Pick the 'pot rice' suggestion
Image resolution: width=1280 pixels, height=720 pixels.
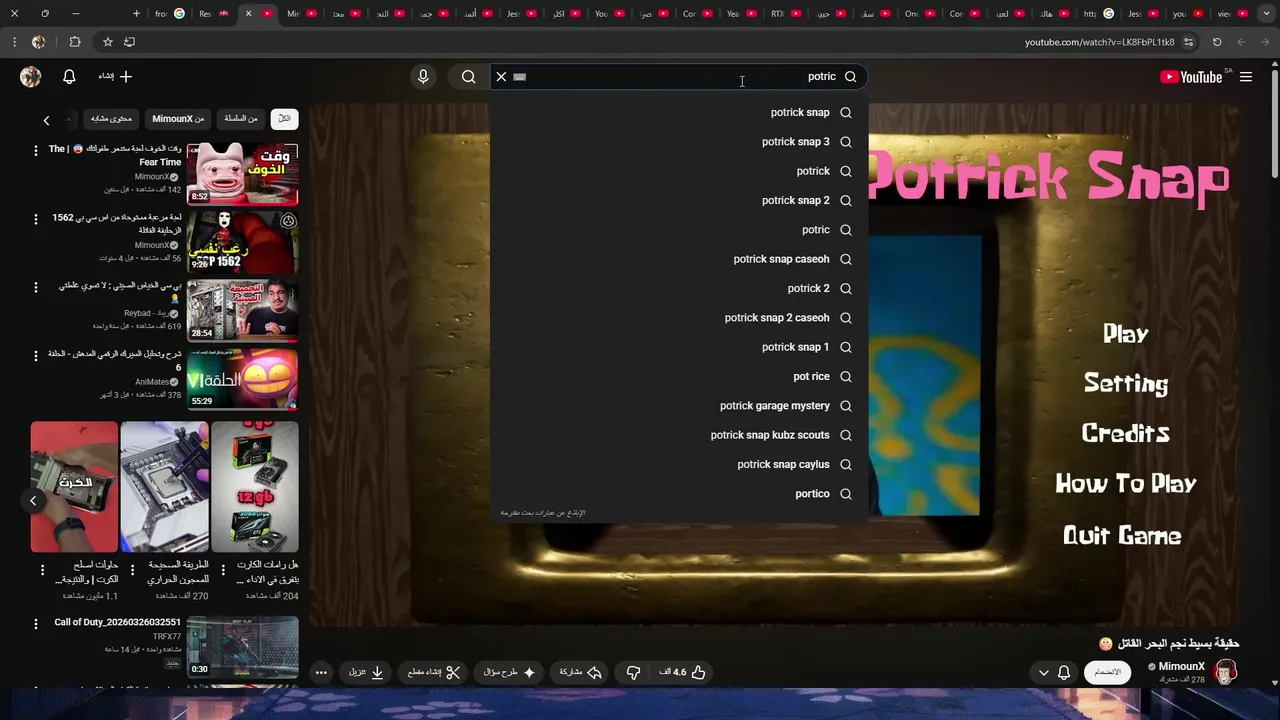pyautogui.click(x=678, y=377)
